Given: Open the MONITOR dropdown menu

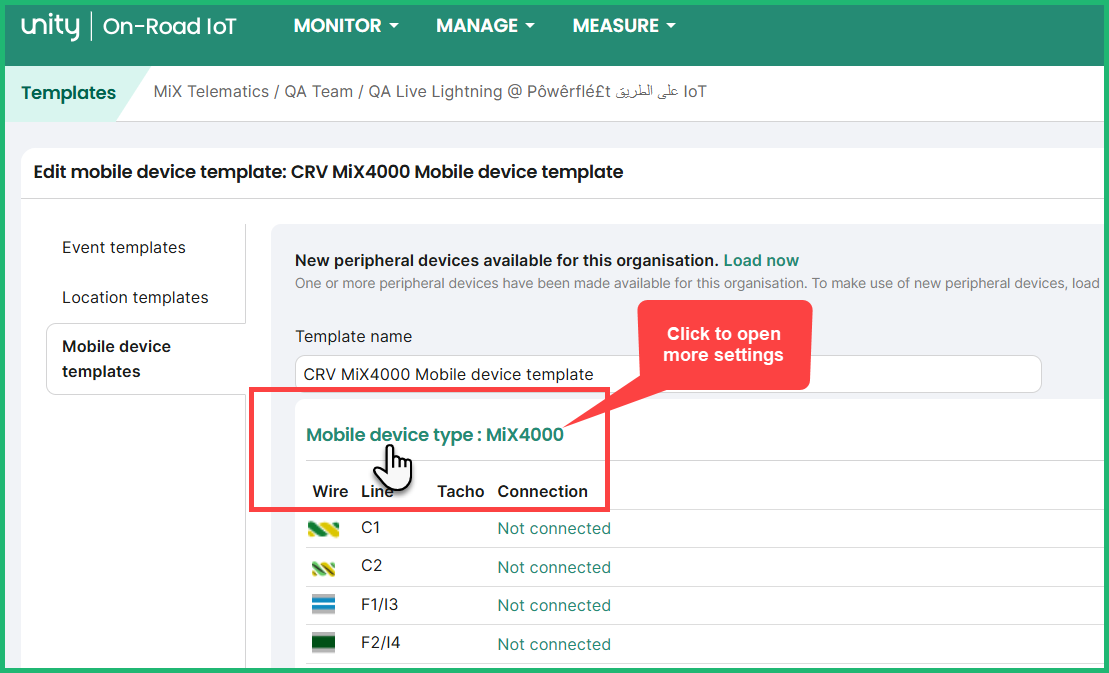Looking at the screenshot, I should [346, 25].
